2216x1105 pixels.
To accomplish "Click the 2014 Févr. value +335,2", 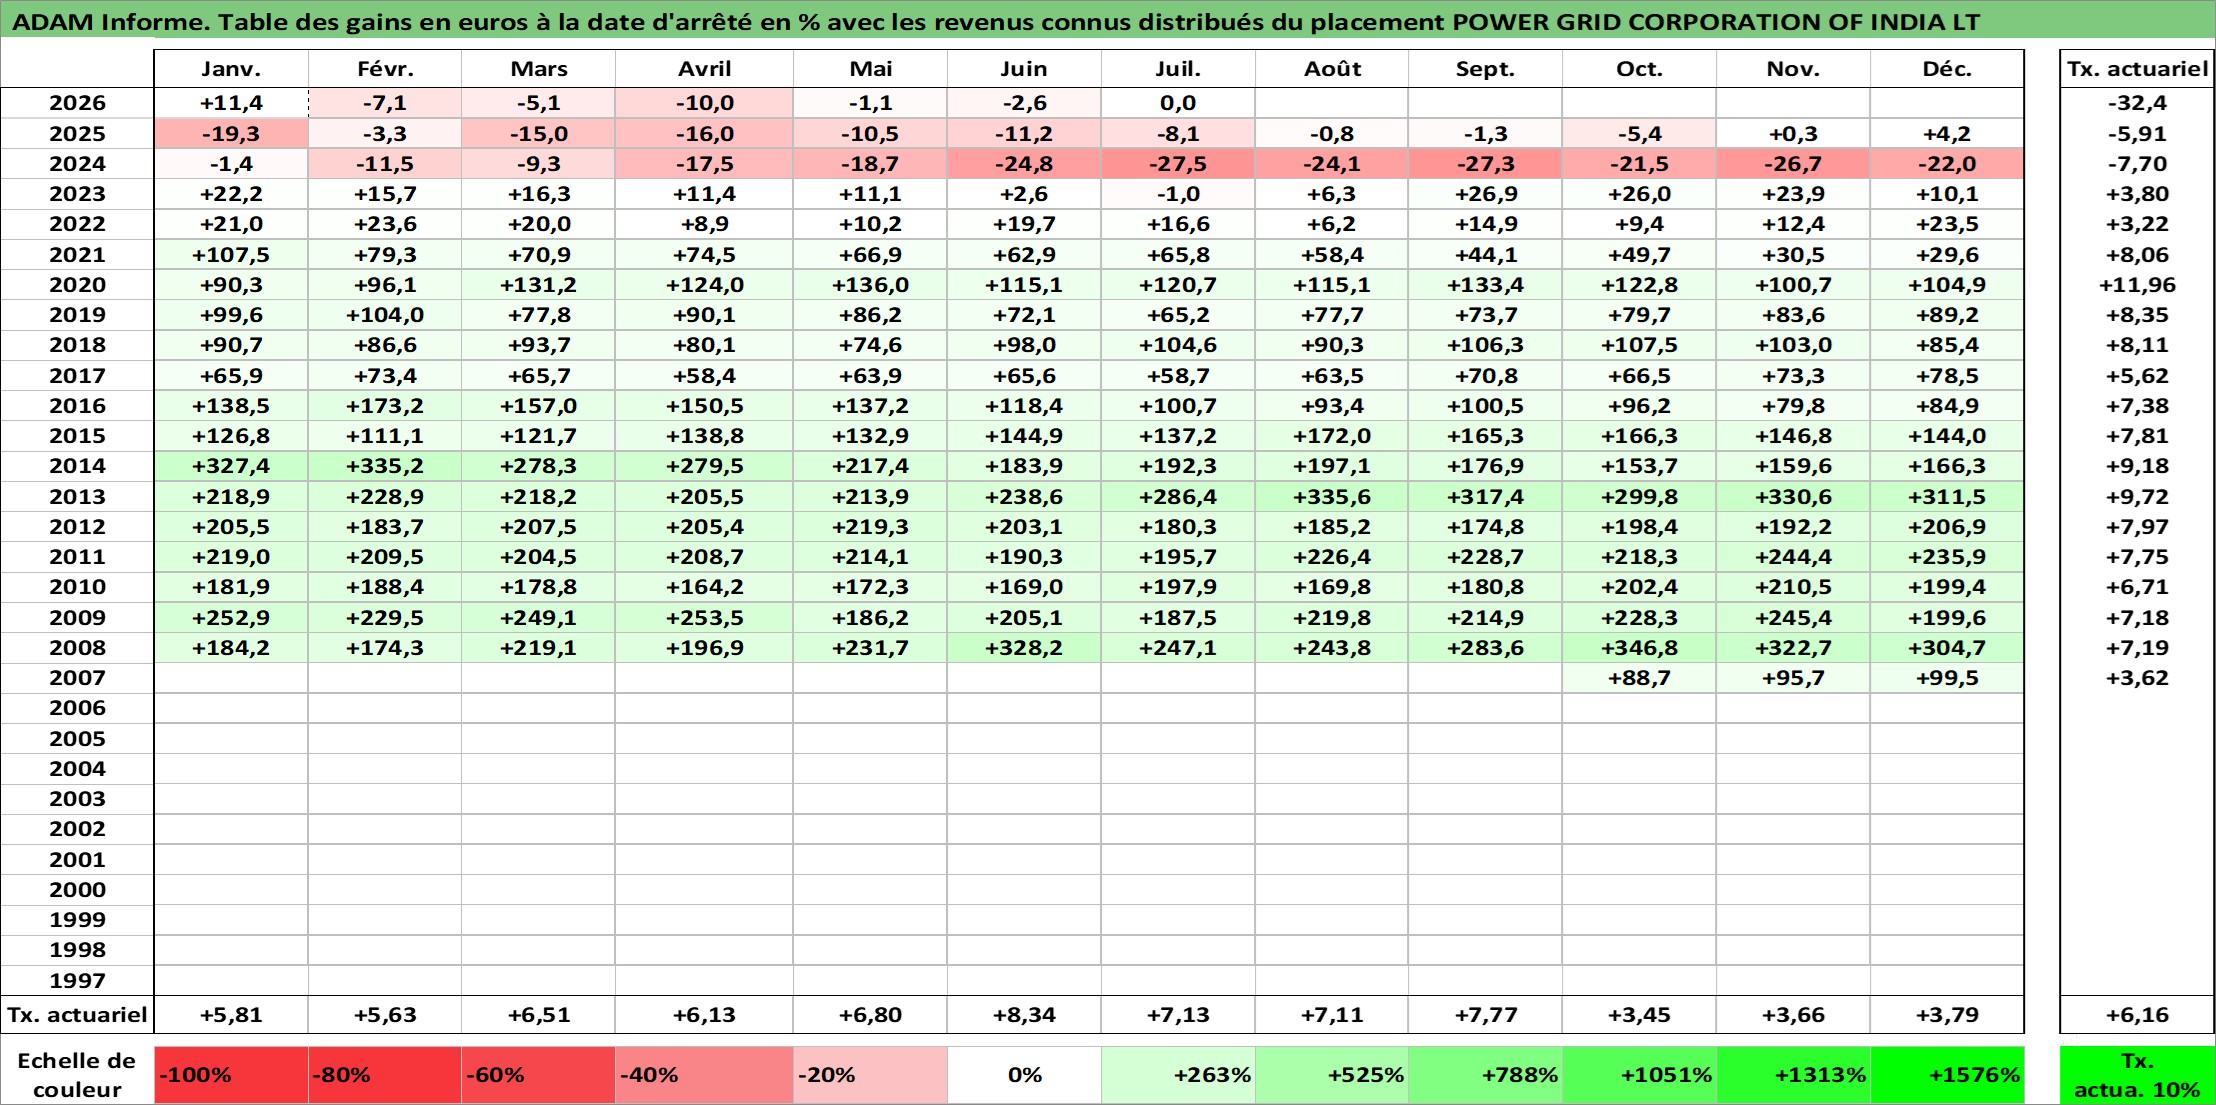I will pyautogui.click(x=385, y=466).
